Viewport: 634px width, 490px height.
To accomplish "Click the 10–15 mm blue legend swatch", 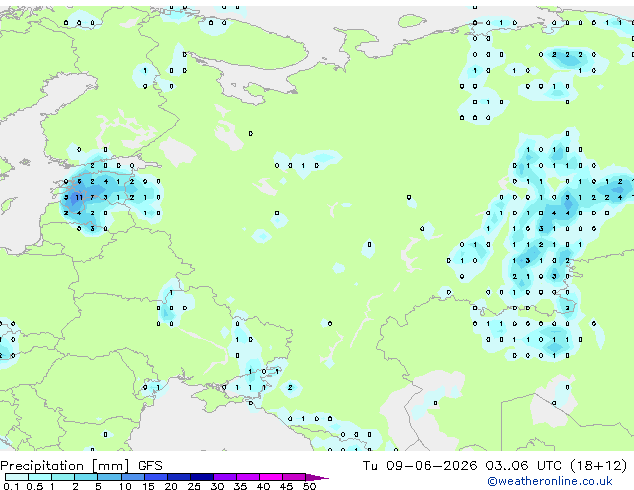I will [132, 477].
